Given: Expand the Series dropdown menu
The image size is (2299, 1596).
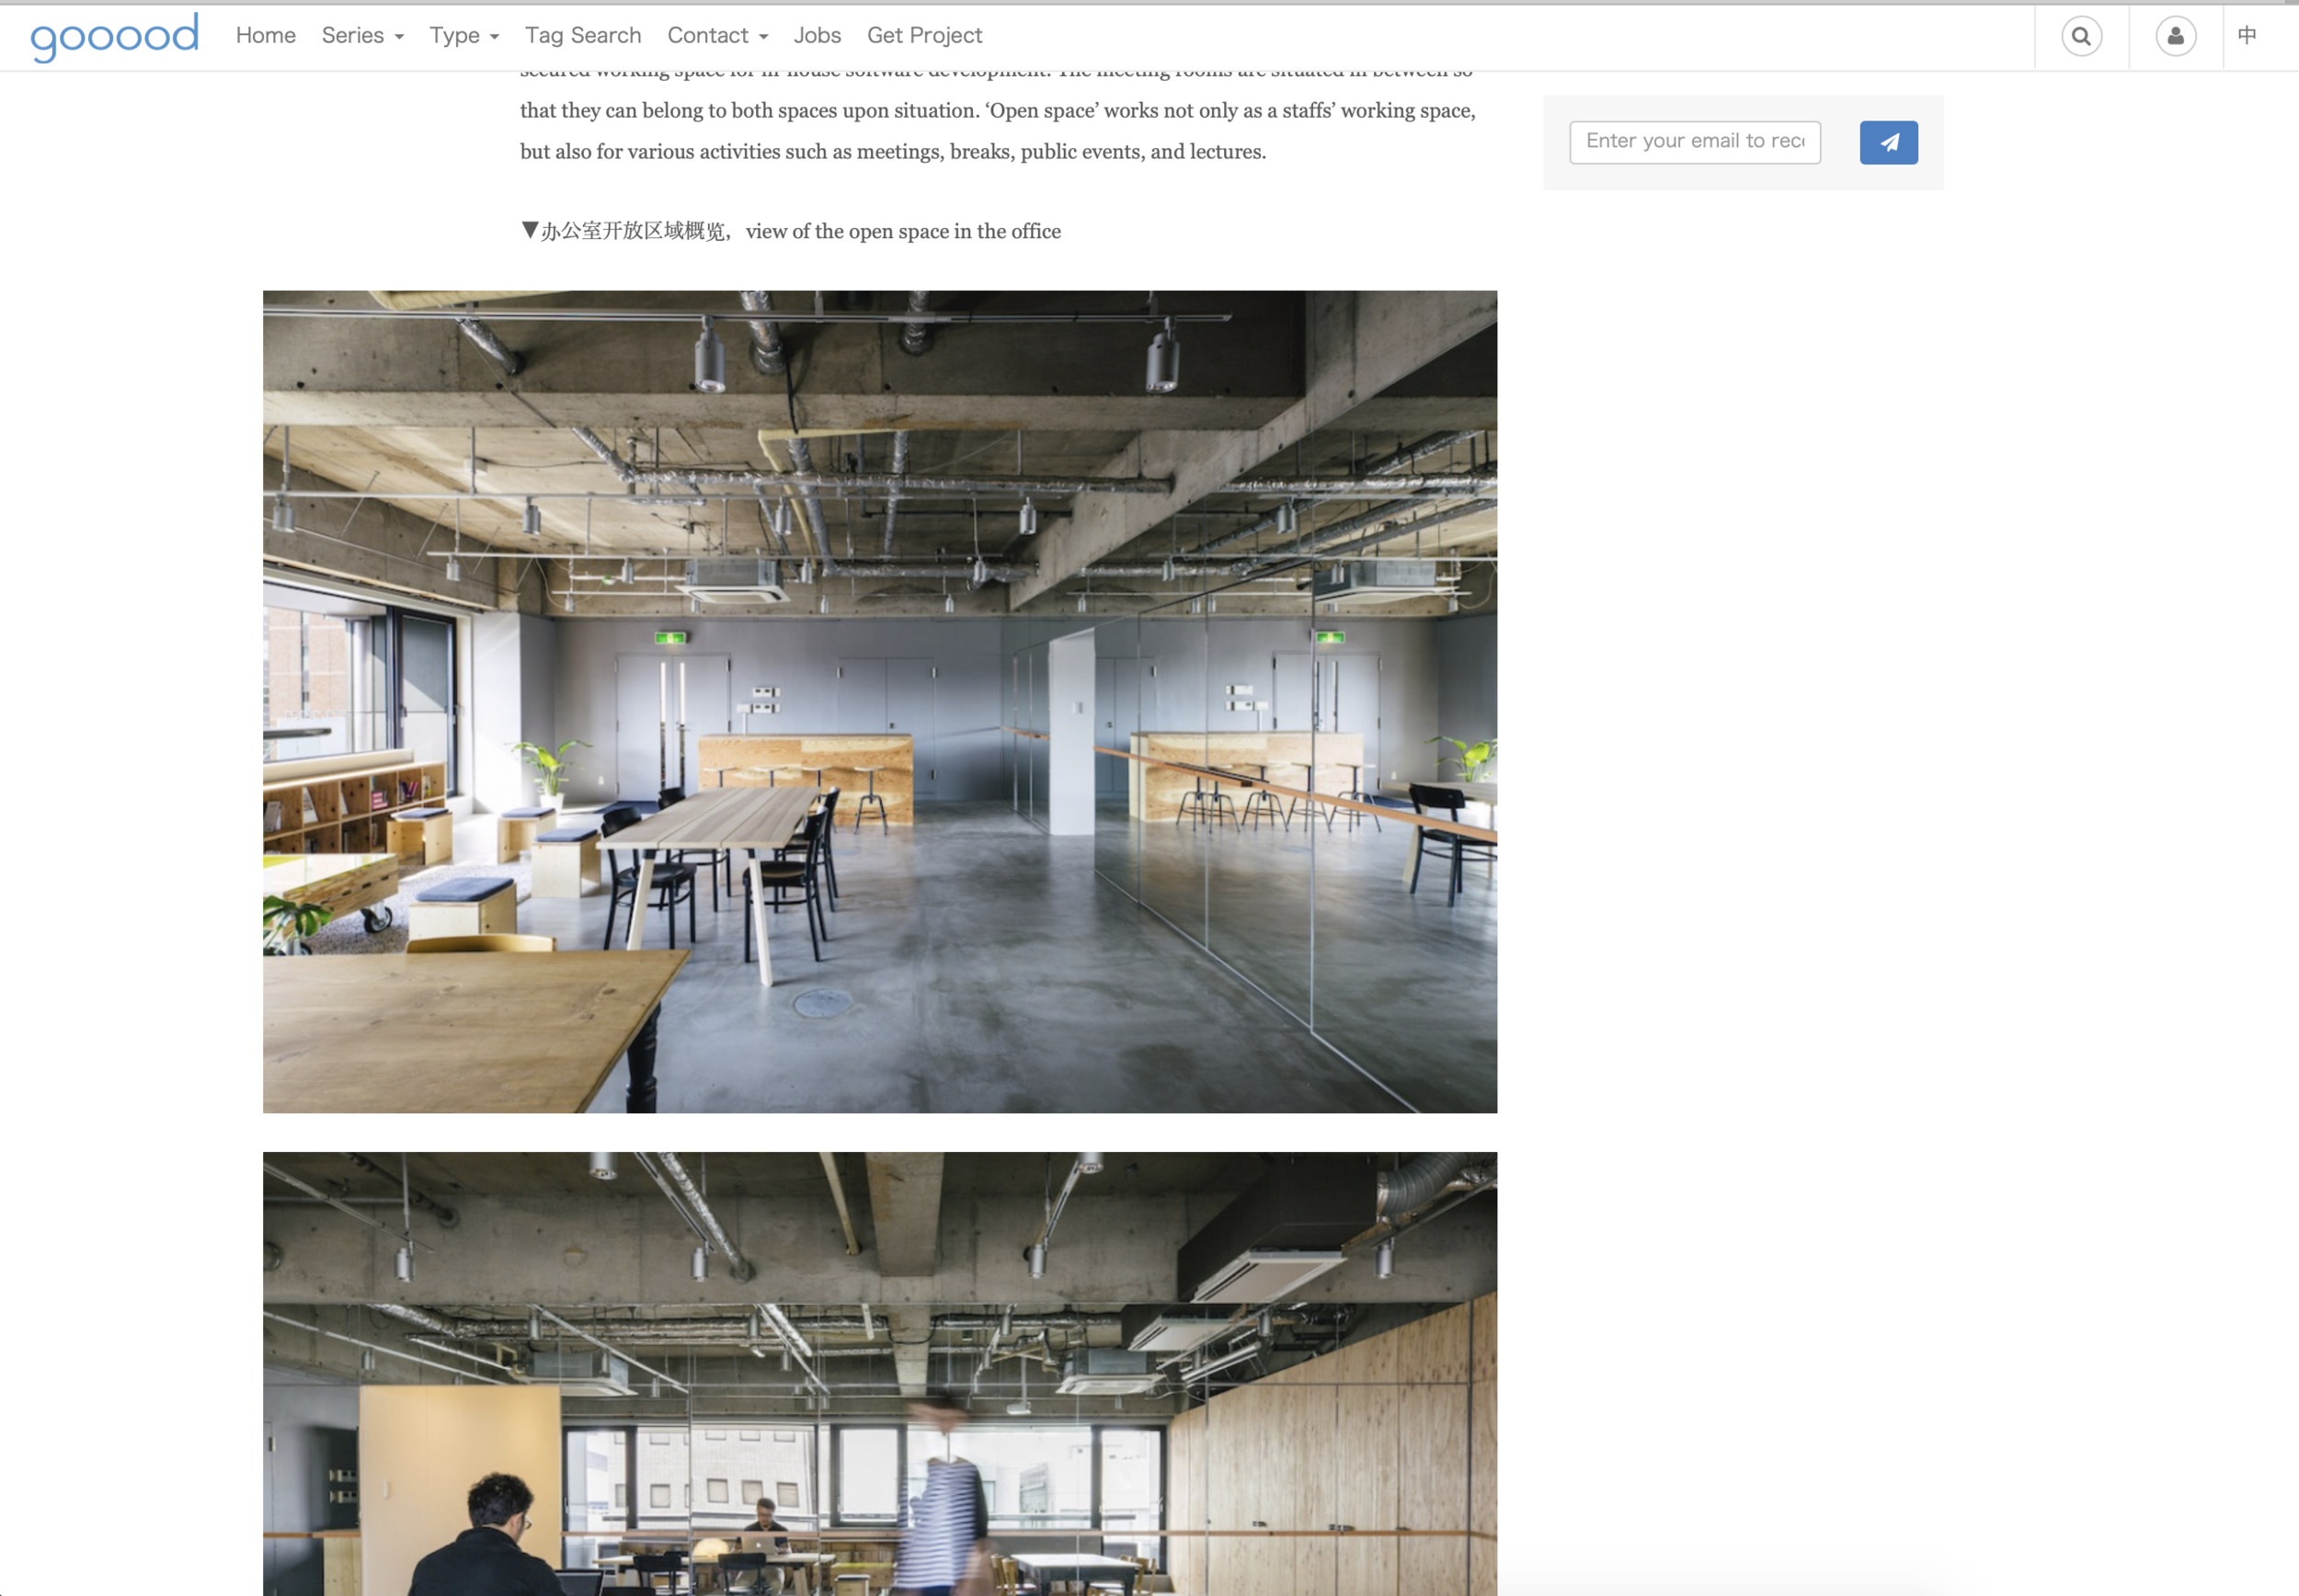Looking at the screenshot, I should (x=362, y=36).
